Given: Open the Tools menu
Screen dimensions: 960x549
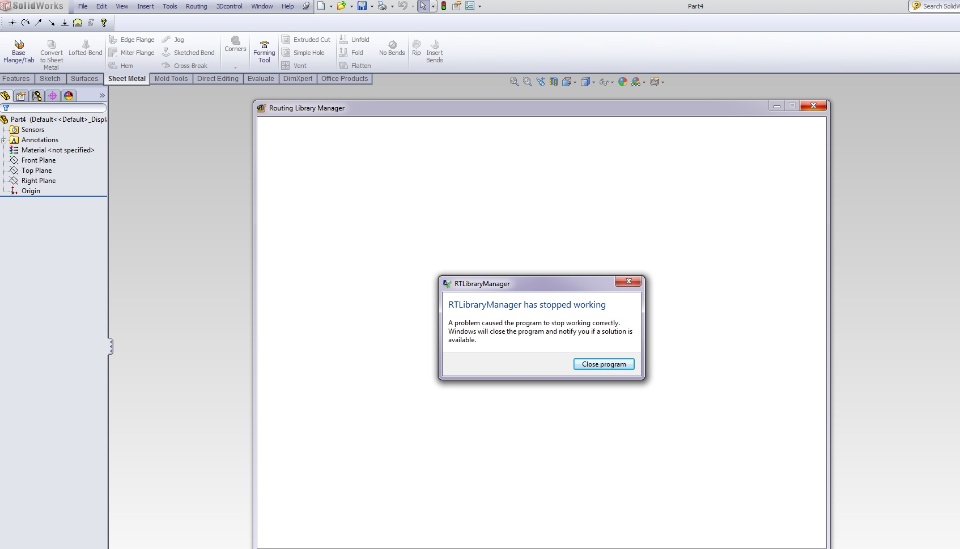Looking at the screenshot, I should [170, 6].
